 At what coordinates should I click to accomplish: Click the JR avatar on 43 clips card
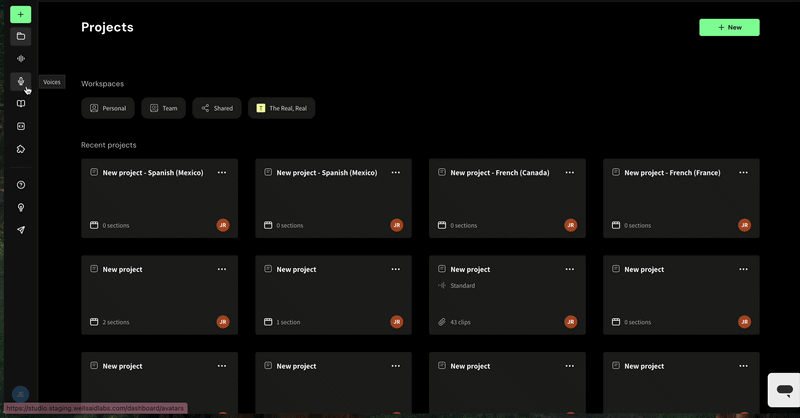pos(570,322)
